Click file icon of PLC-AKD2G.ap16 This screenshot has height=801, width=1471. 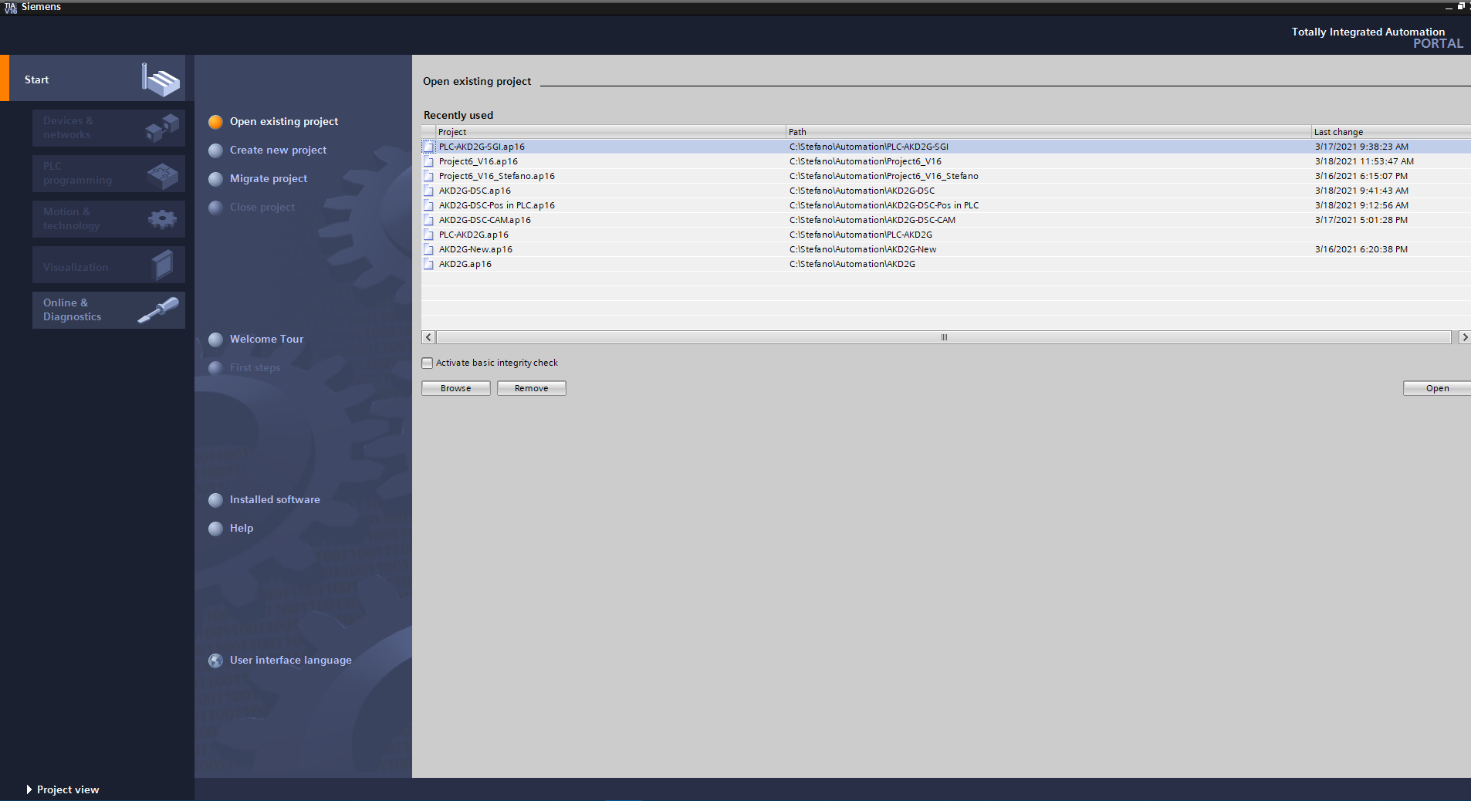coord(428,235)
